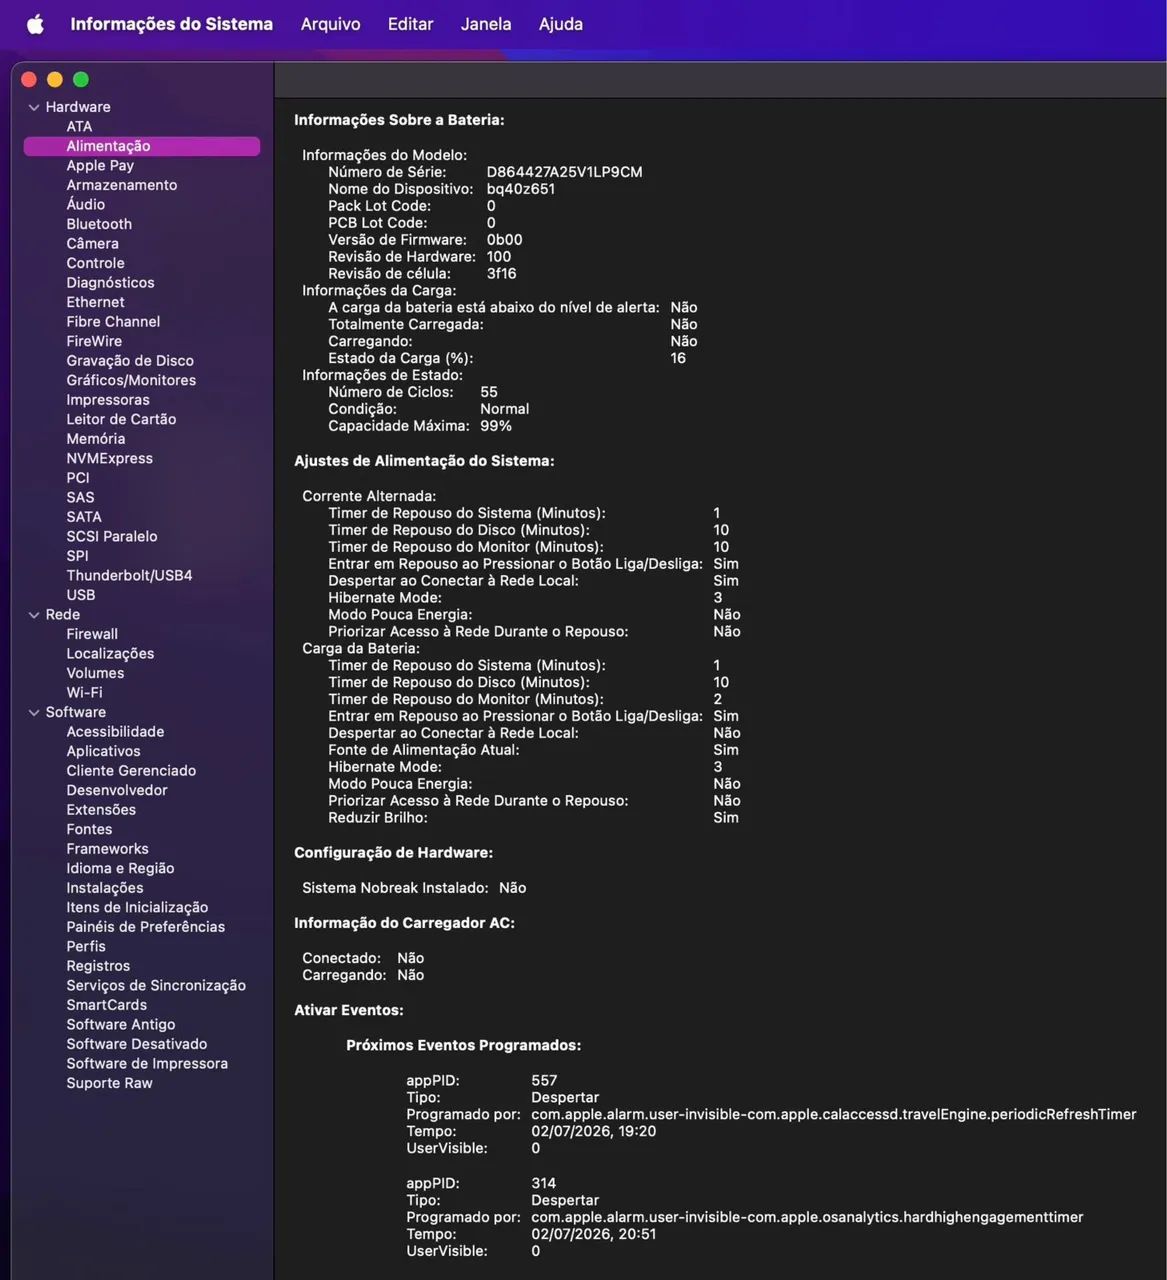Image resolution: width=1167 pixels, height=1280 pixels.
Task: Select SATA in the sidebar
Action: coord(84,517)
